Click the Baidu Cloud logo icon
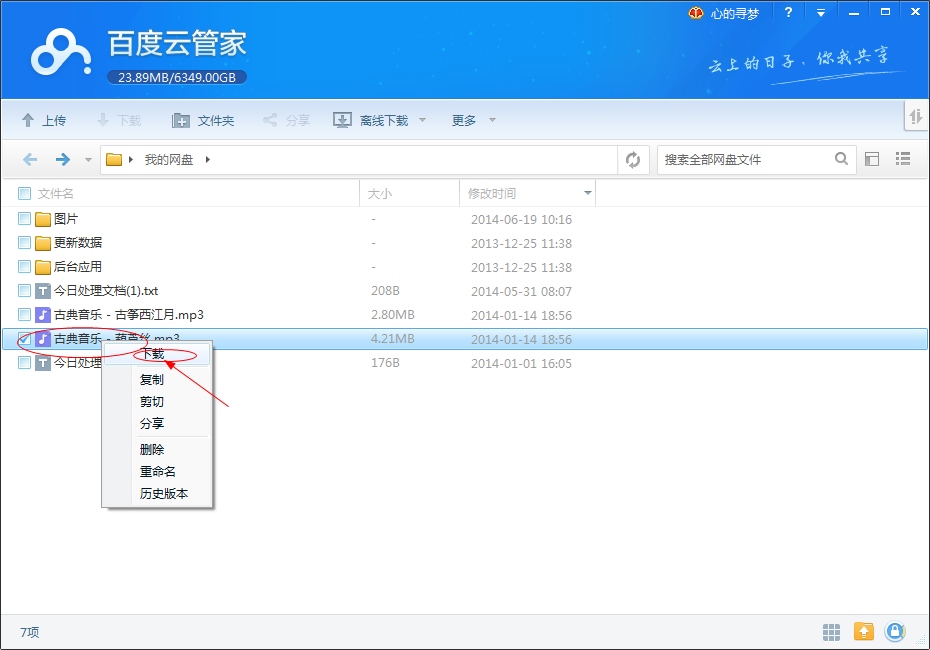 (62, 54)
